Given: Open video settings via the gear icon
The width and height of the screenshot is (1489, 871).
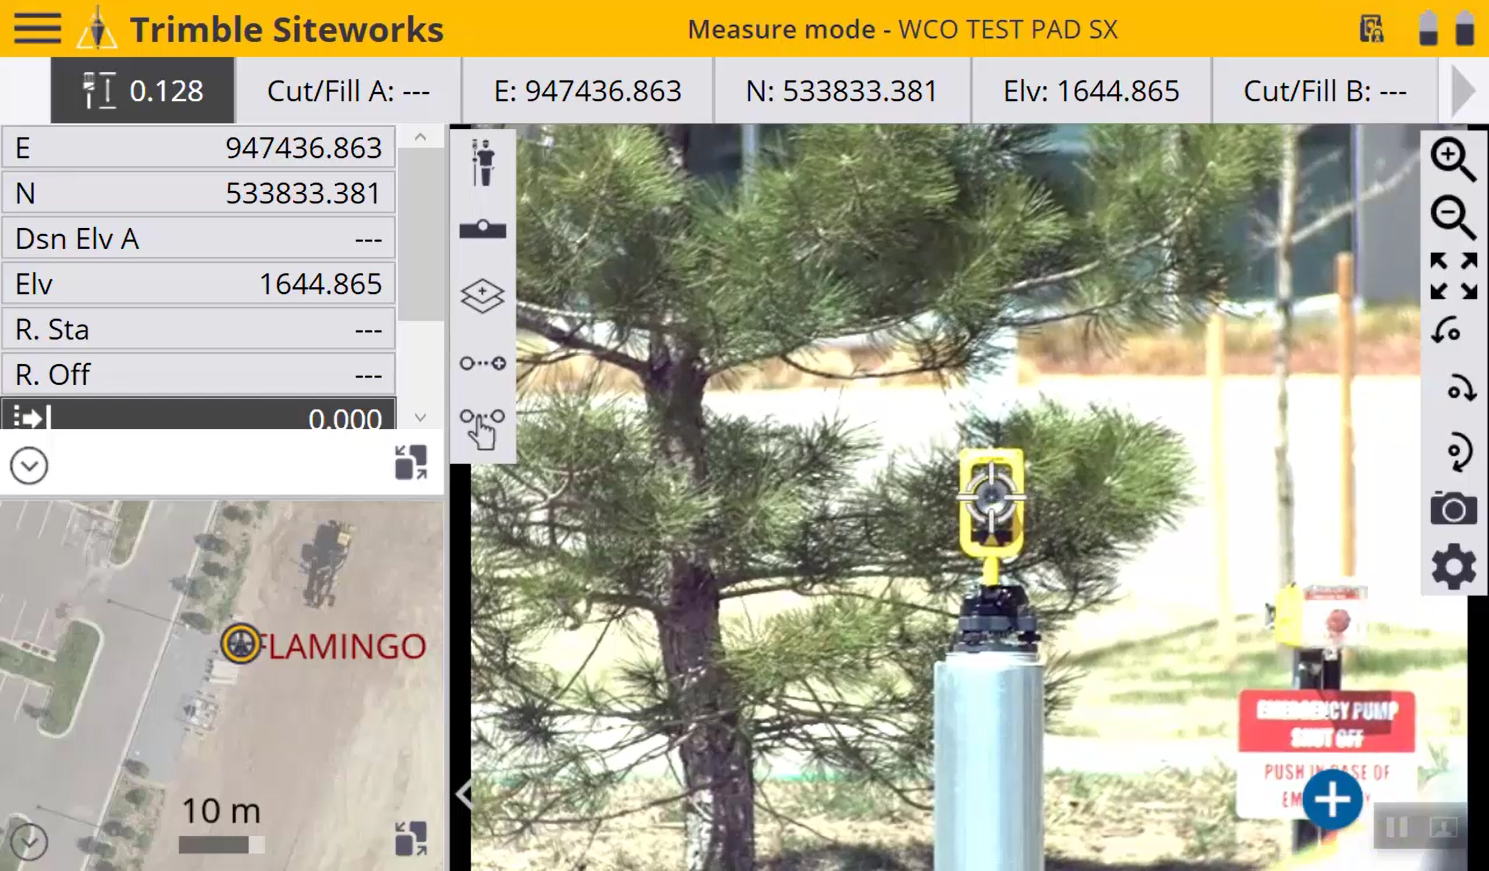Looking at the screenshot, I should click(x=1452, y=567).
